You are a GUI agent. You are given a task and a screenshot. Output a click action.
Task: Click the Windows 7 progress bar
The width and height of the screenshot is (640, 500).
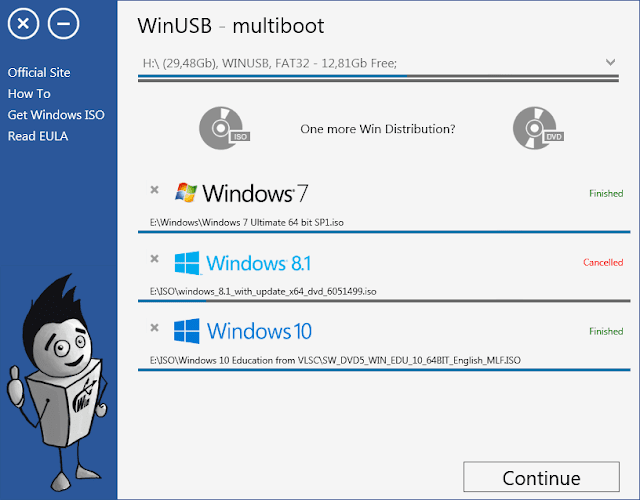click(x=384, y=232)
